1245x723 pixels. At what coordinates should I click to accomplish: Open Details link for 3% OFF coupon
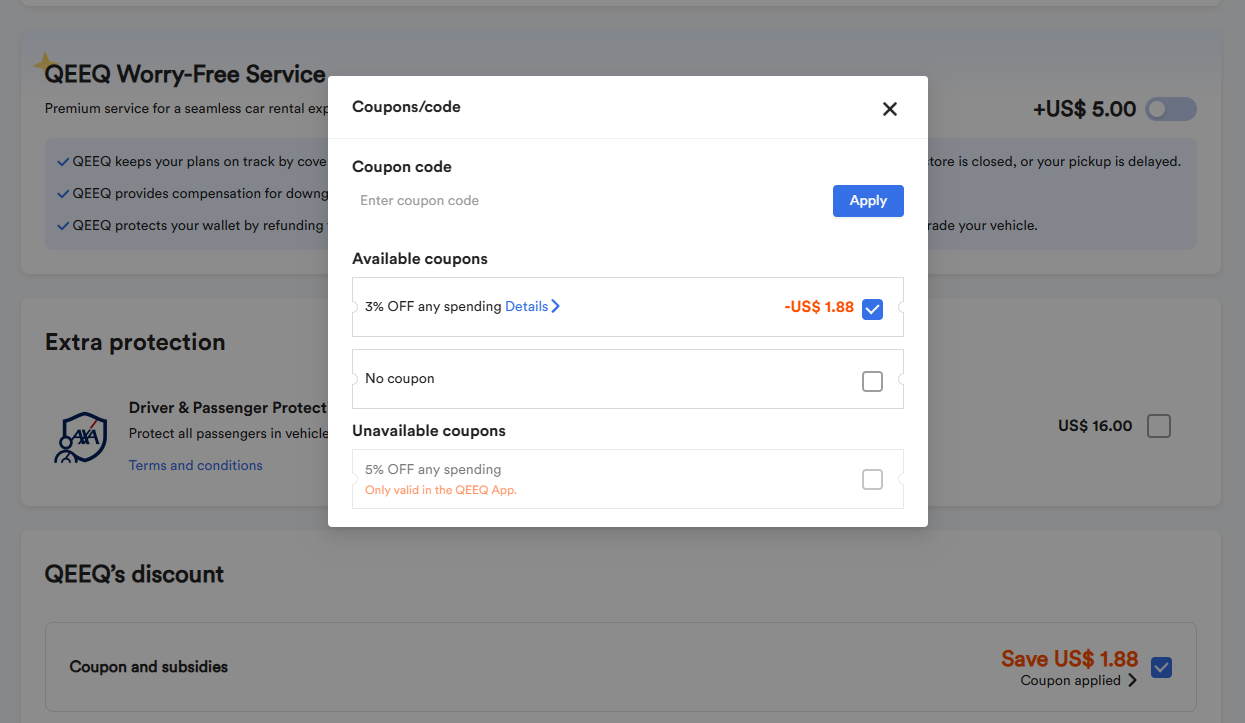tap(526, 307)
